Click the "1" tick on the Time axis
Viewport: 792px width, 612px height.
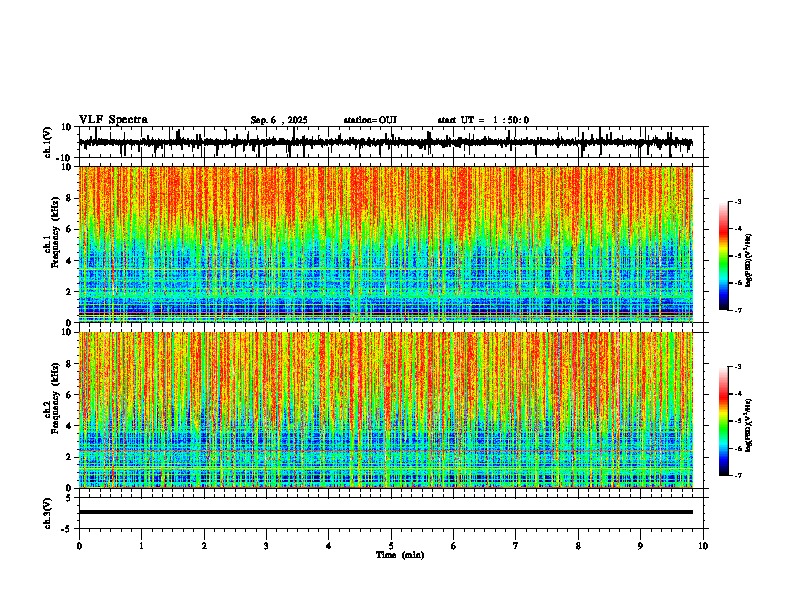coord(141,546)
